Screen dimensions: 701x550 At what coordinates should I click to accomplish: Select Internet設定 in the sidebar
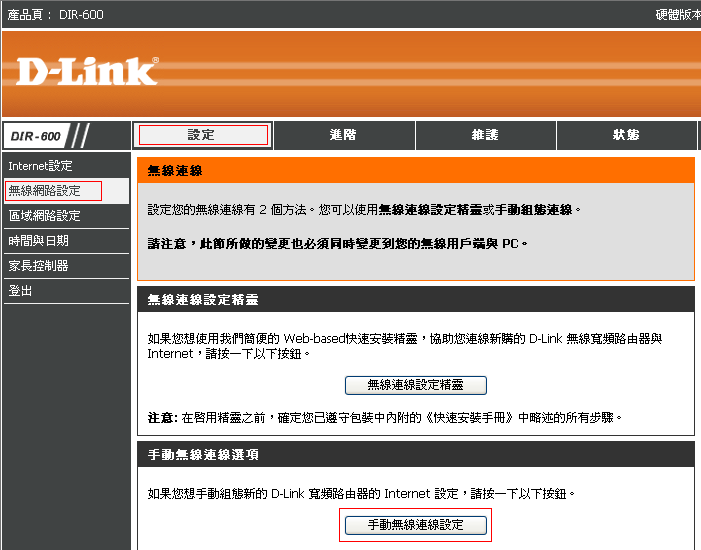click(66, 166)
